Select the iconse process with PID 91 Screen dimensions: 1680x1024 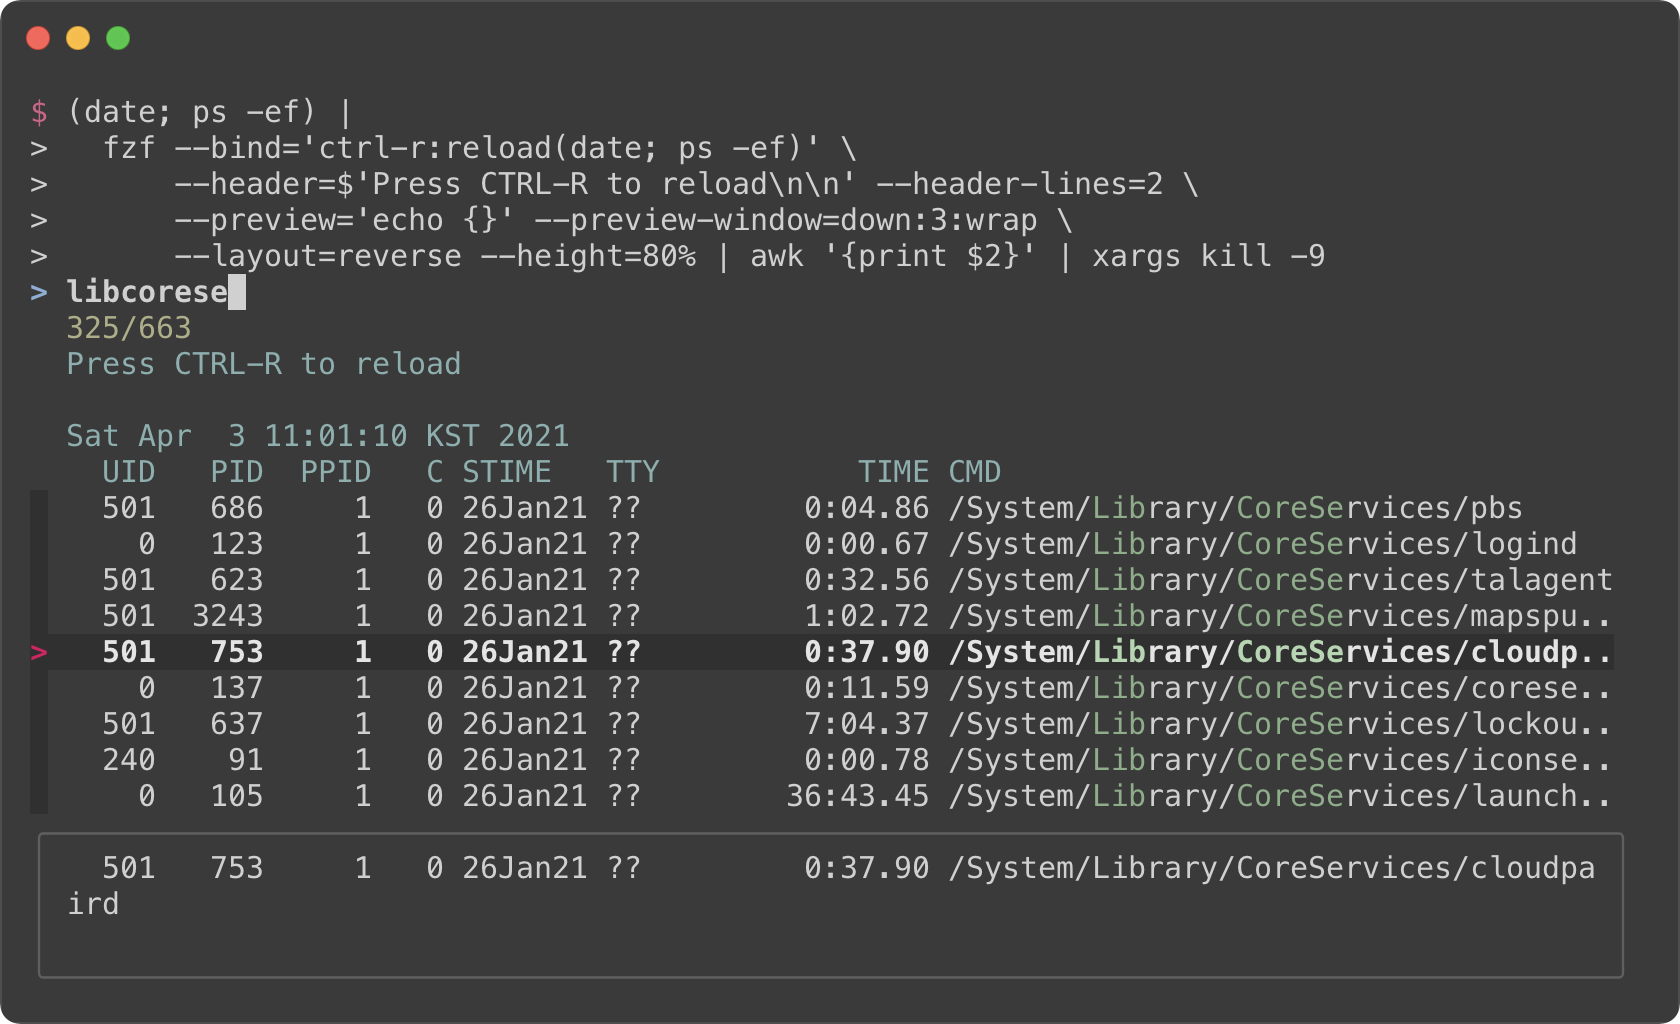click(x=830, y=760)
